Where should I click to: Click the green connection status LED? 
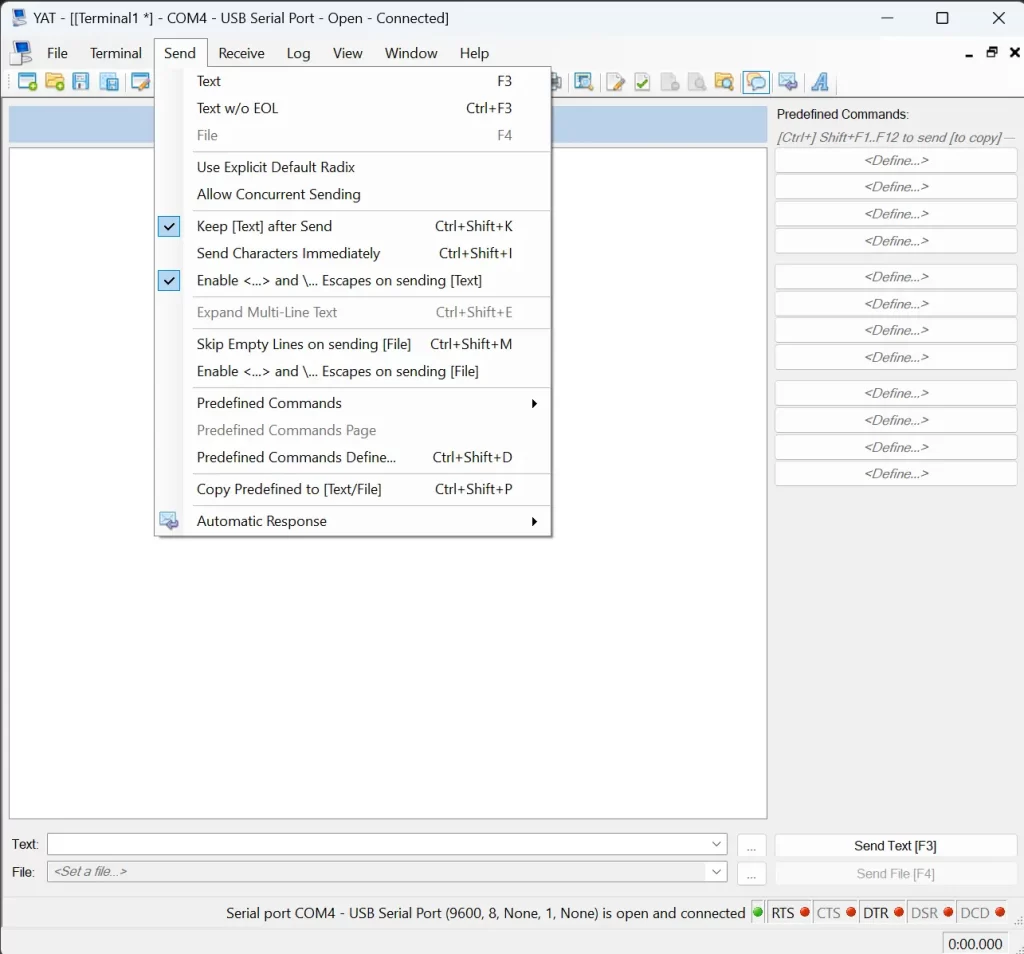point(758,912)
